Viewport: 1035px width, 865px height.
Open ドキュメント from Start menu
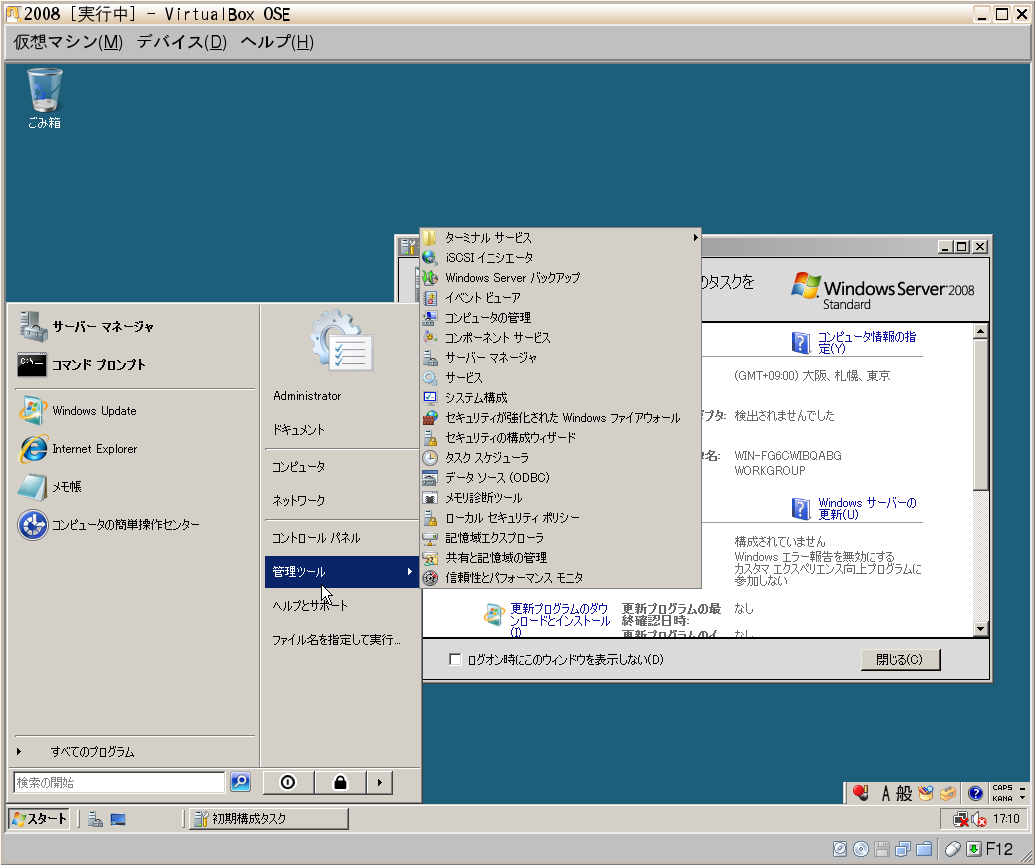(x=342, y=430)
